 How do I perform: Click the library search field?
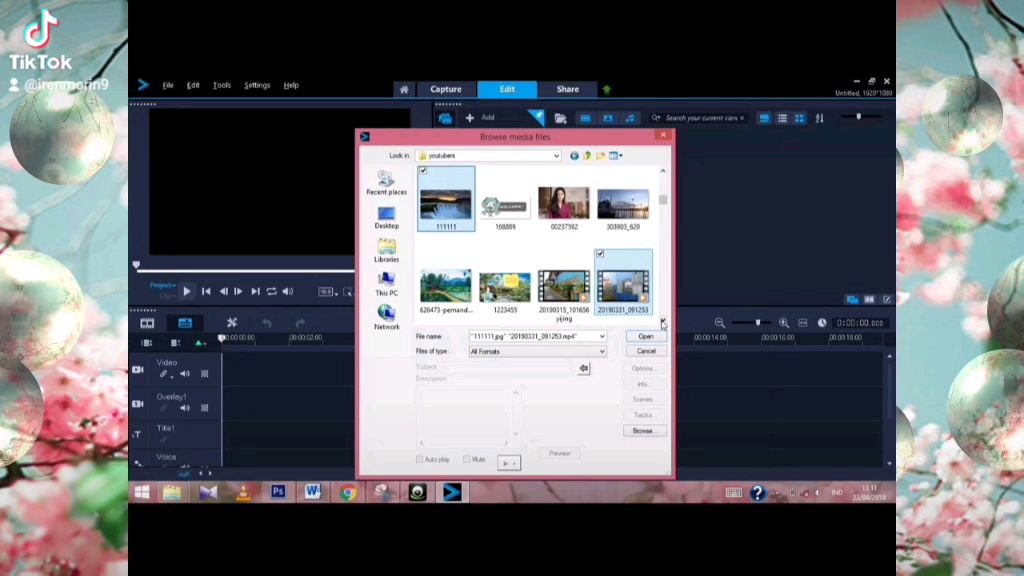point(701,118)
